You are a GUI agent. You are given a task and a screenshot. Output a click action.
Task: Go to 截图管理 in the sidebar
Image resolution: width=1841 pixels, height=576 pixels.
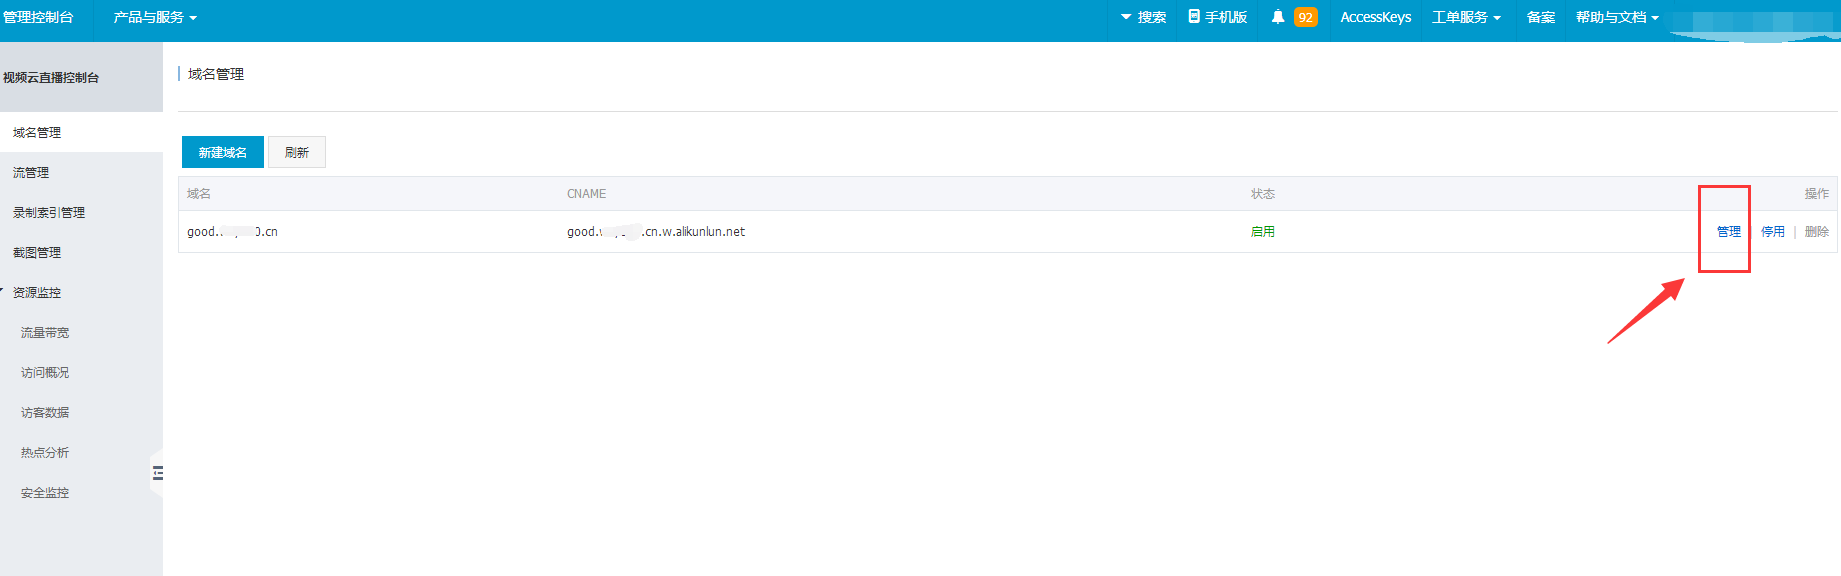click(37, 252)
